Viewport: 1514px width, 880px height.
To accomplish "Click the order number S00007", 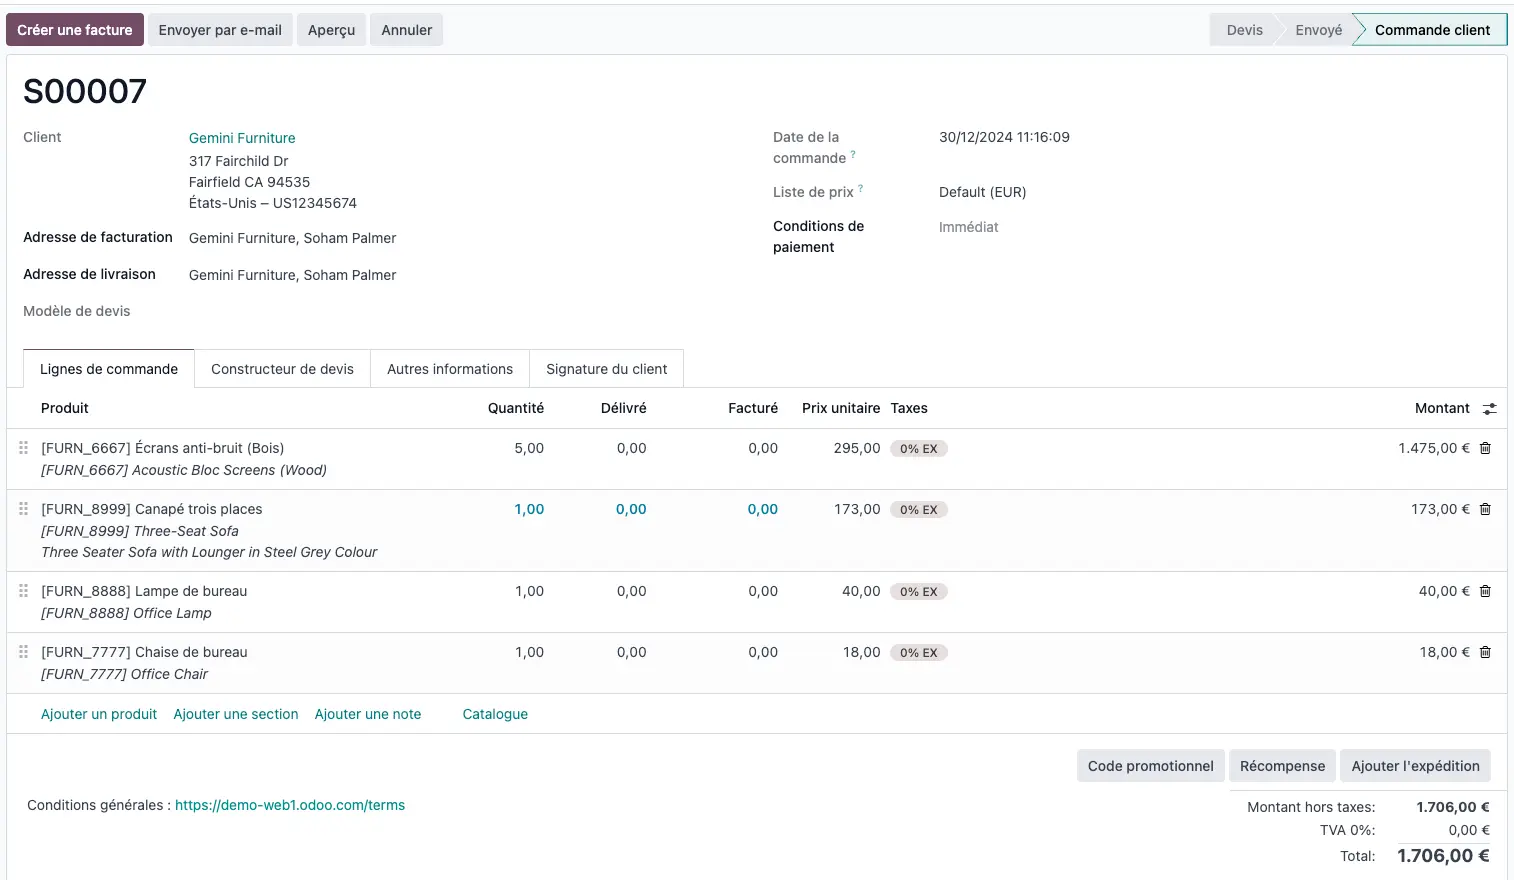I will (85, 91).
